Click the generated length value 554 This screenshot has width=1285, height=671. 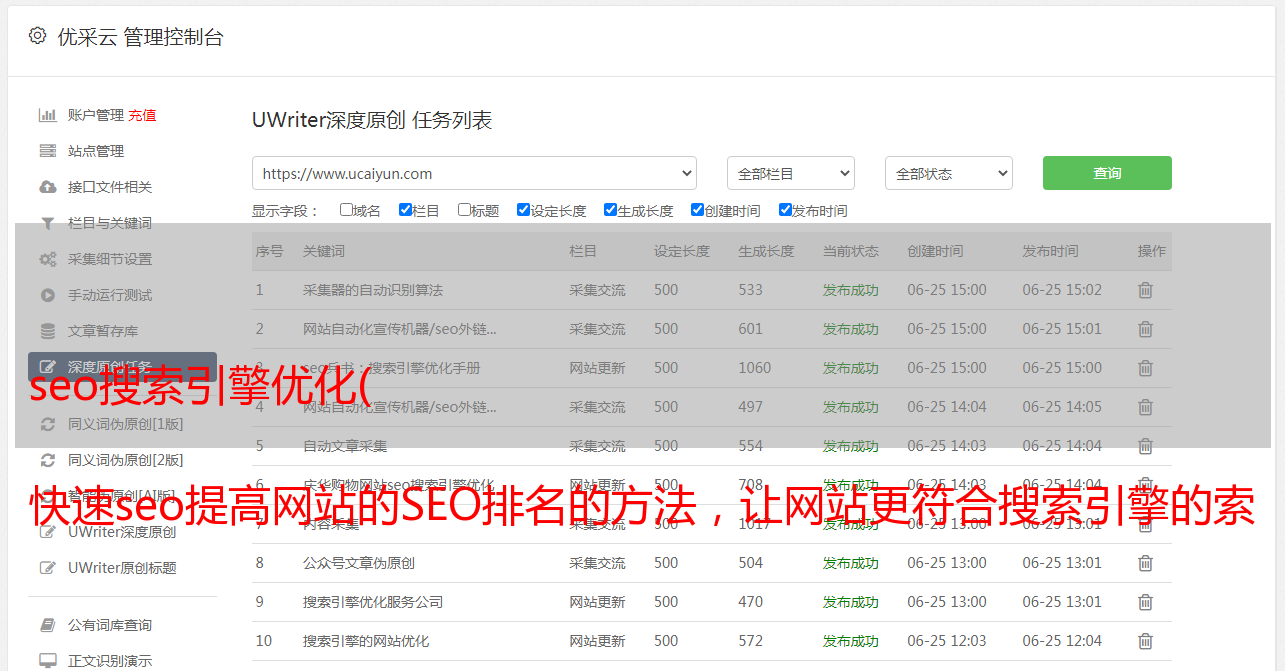pyautogui.click(x=750, y=446)
